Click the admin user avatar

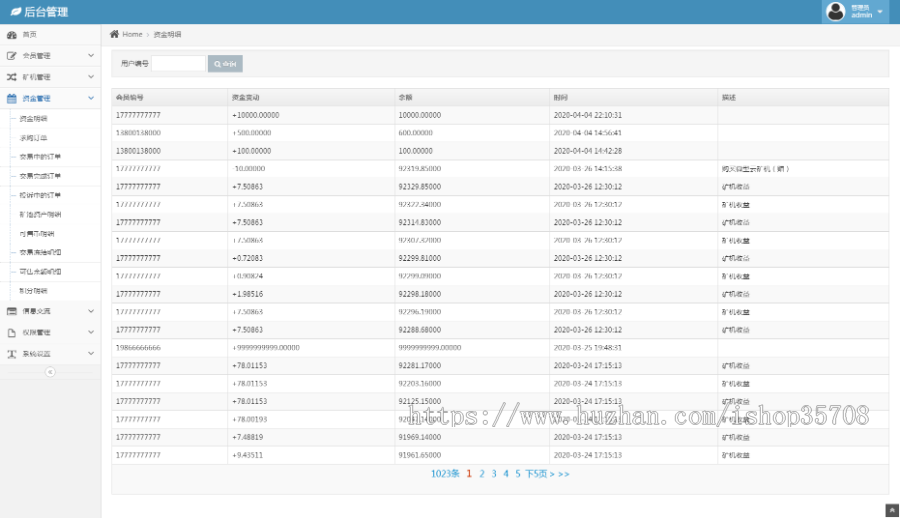point(835,12)
